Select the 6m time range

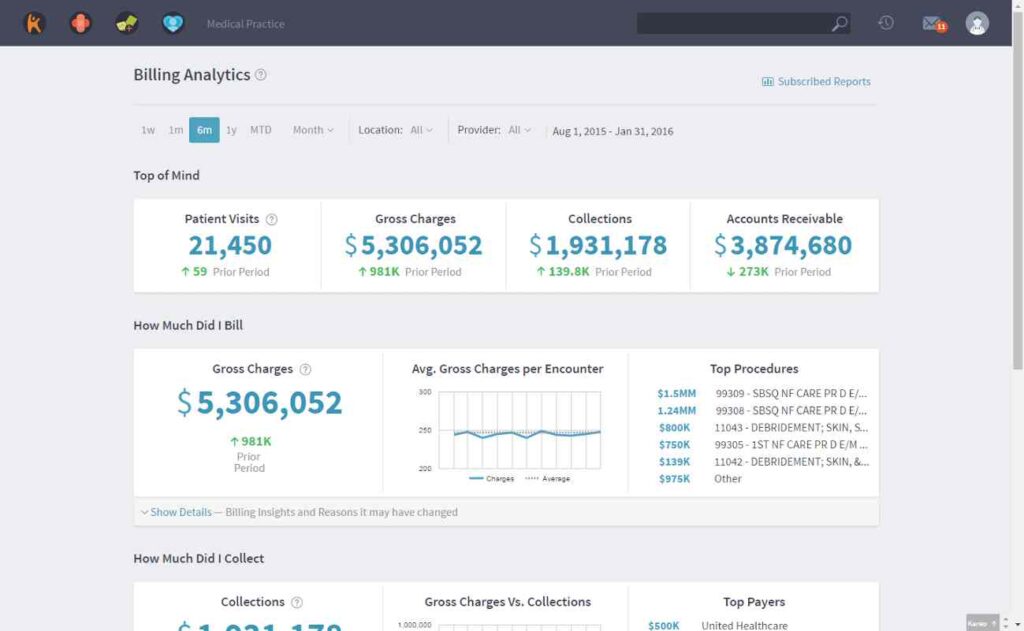point(204,130)
